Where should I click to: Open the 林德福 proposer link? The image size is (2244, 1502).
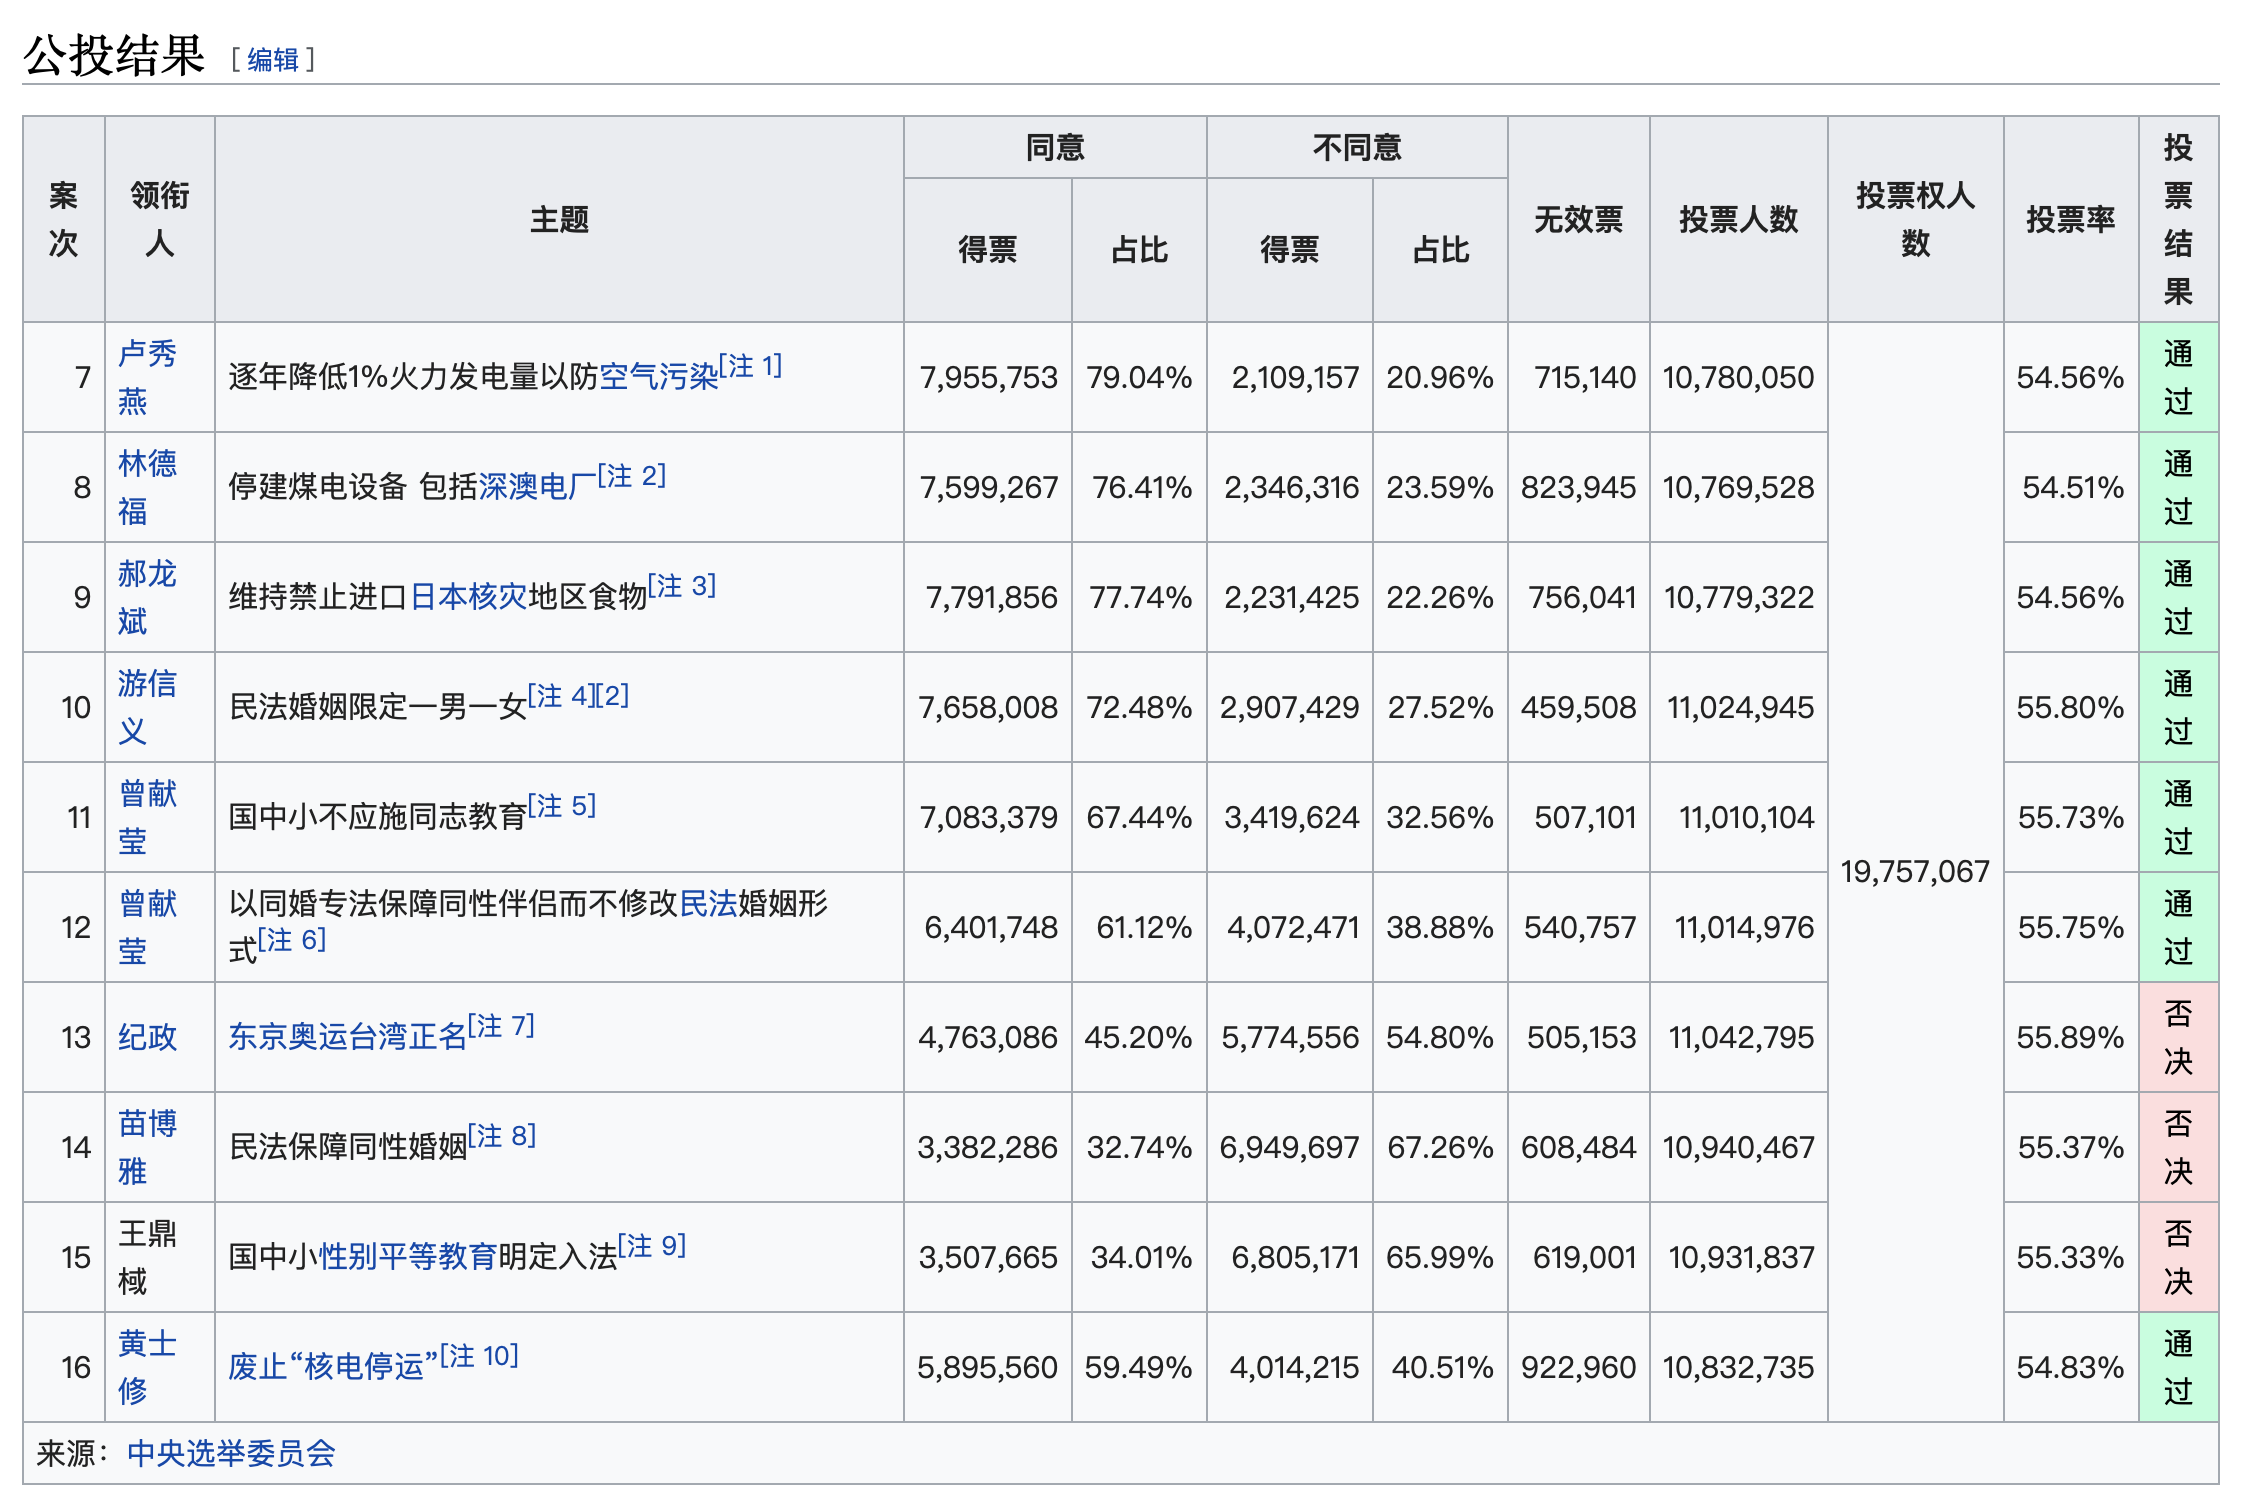146,464
